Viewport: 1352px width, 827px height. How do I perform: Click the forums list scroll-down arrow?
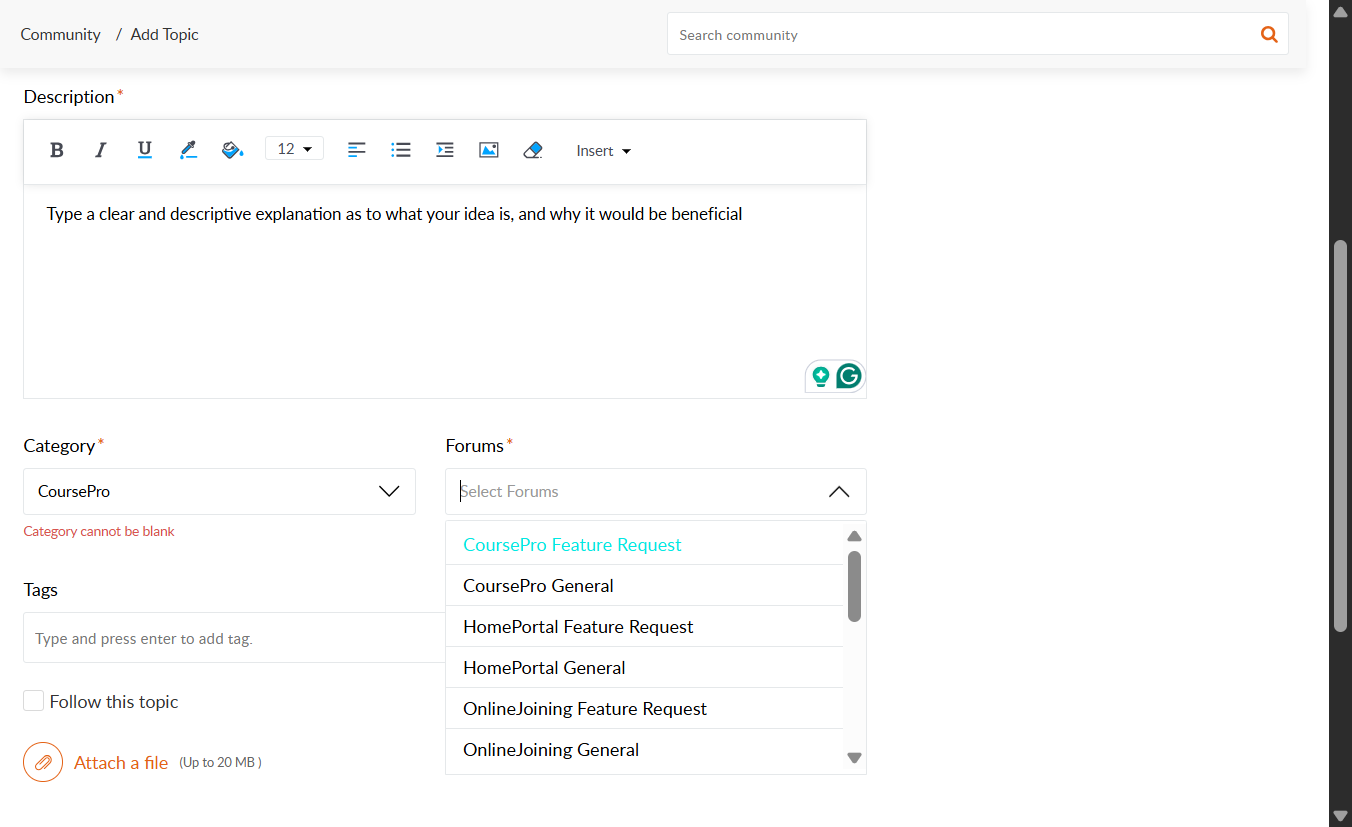[x=854, y=758]
